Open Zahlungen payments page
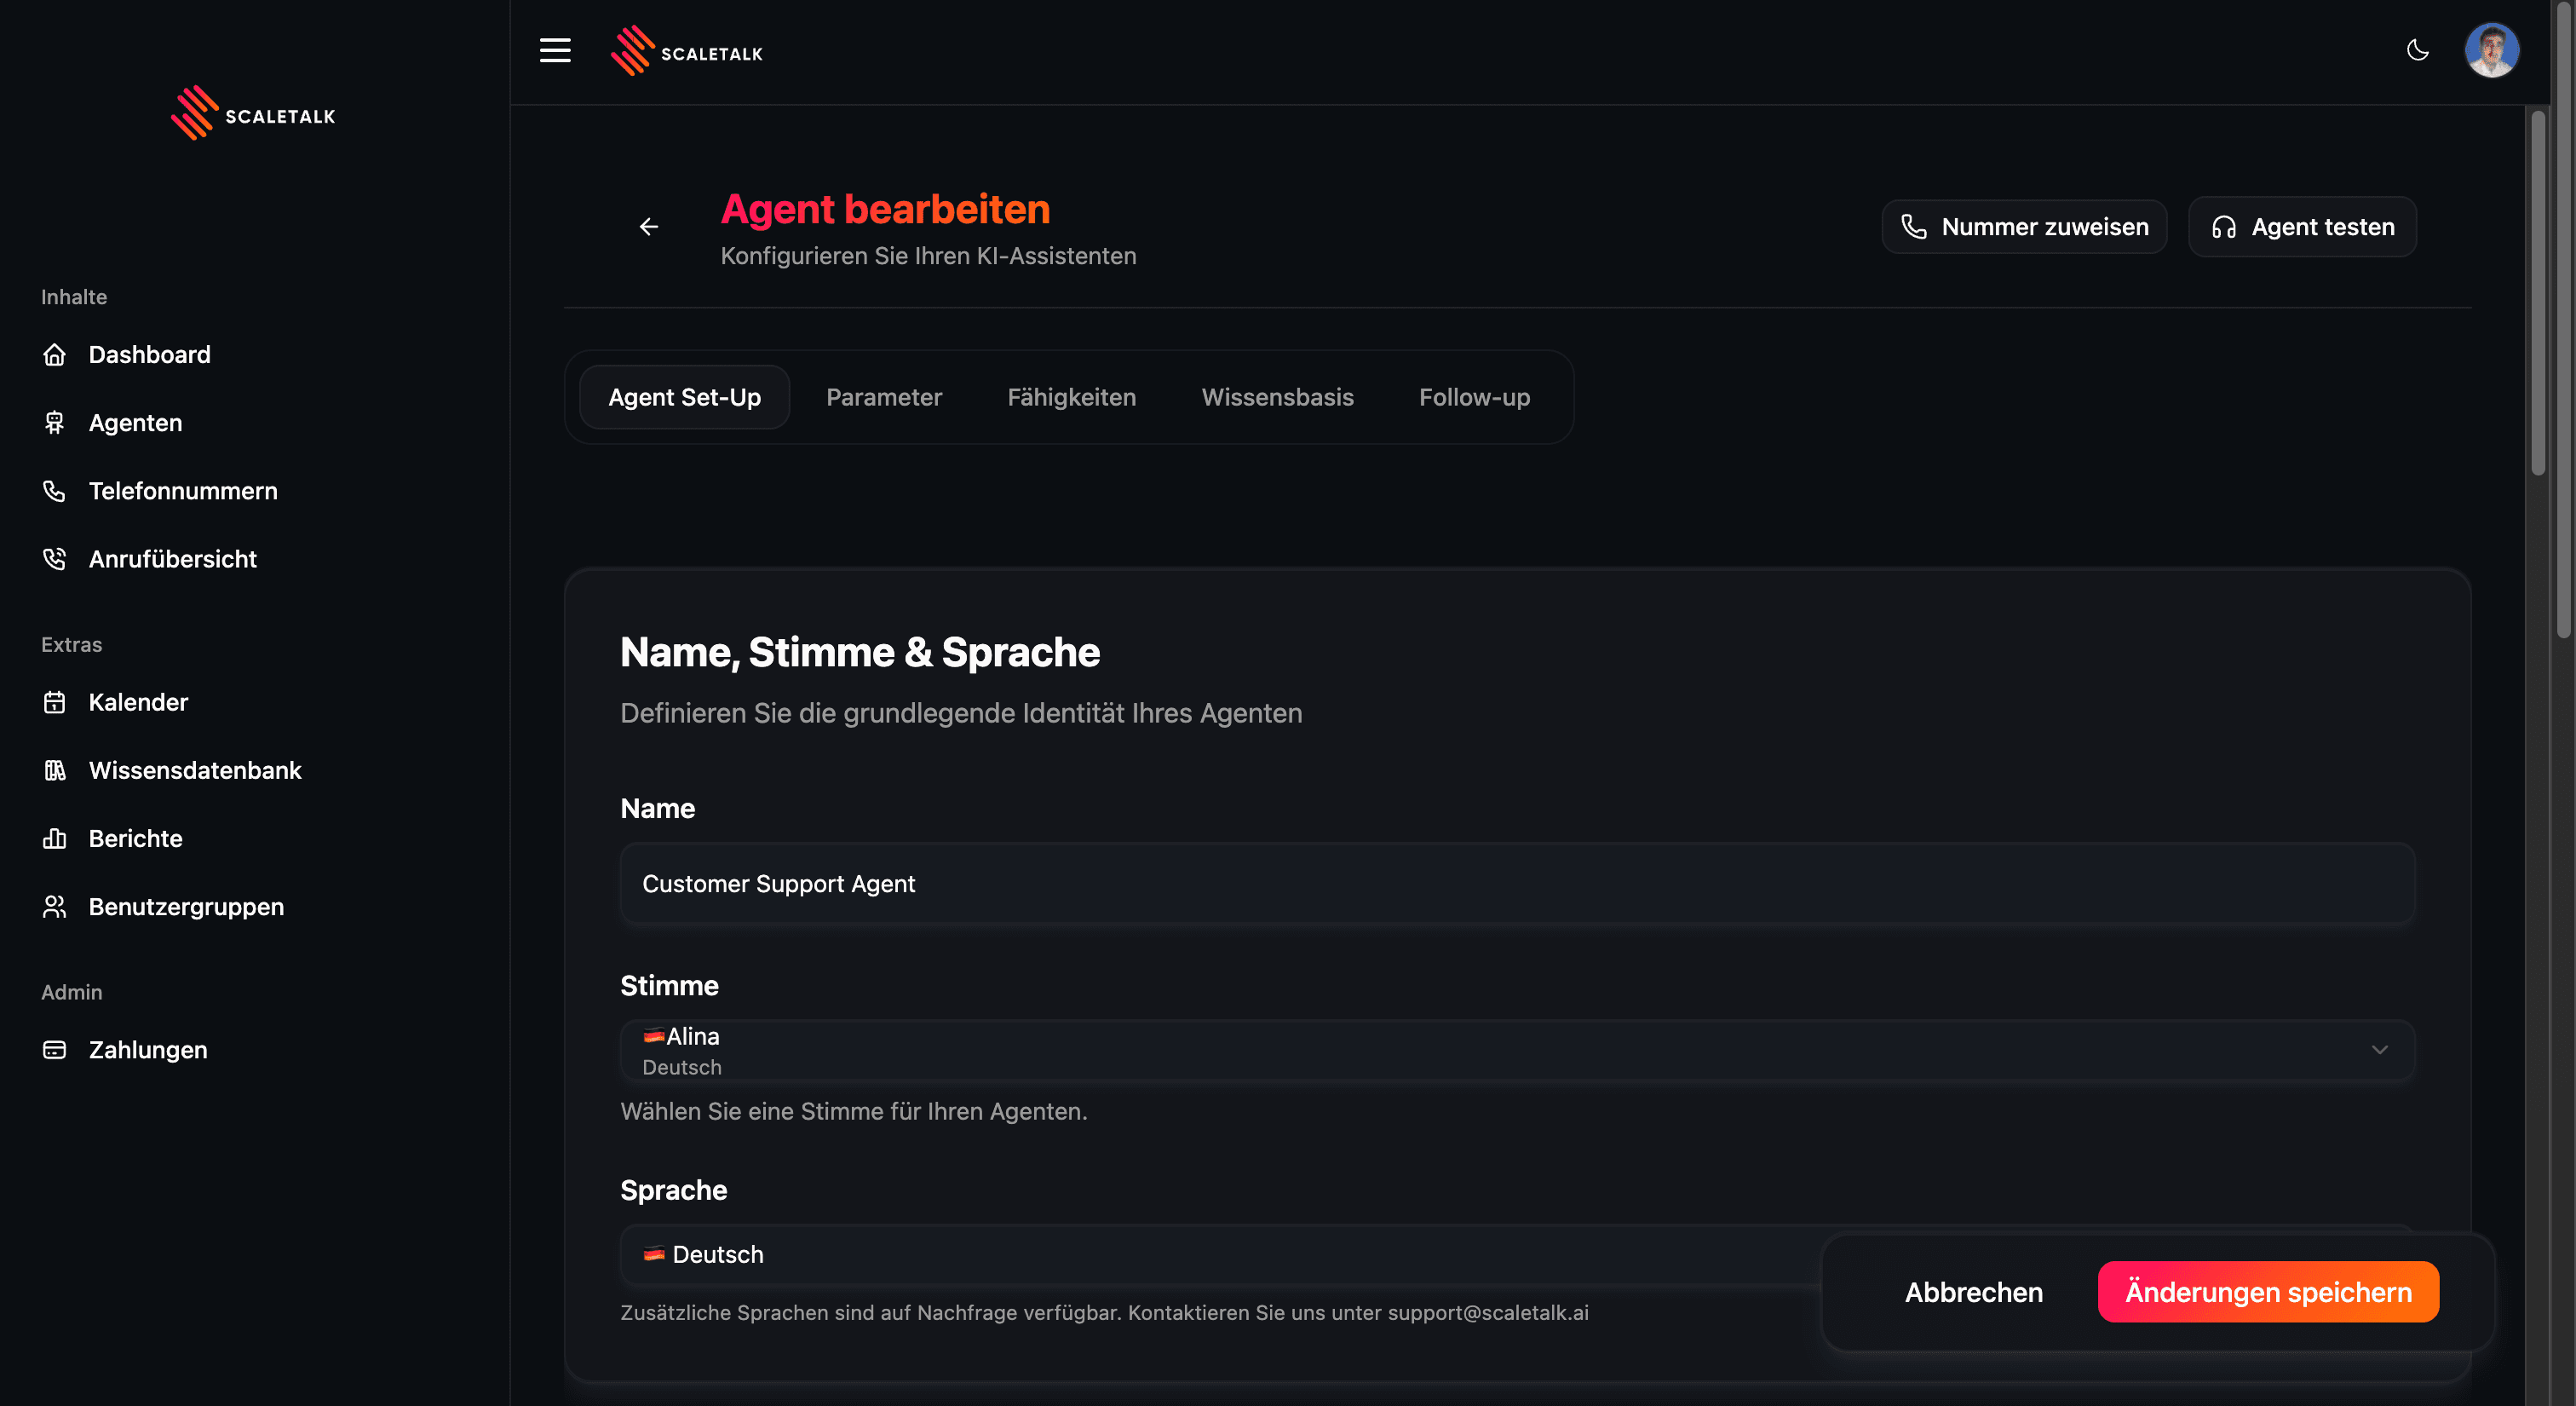 (148, 1050)
